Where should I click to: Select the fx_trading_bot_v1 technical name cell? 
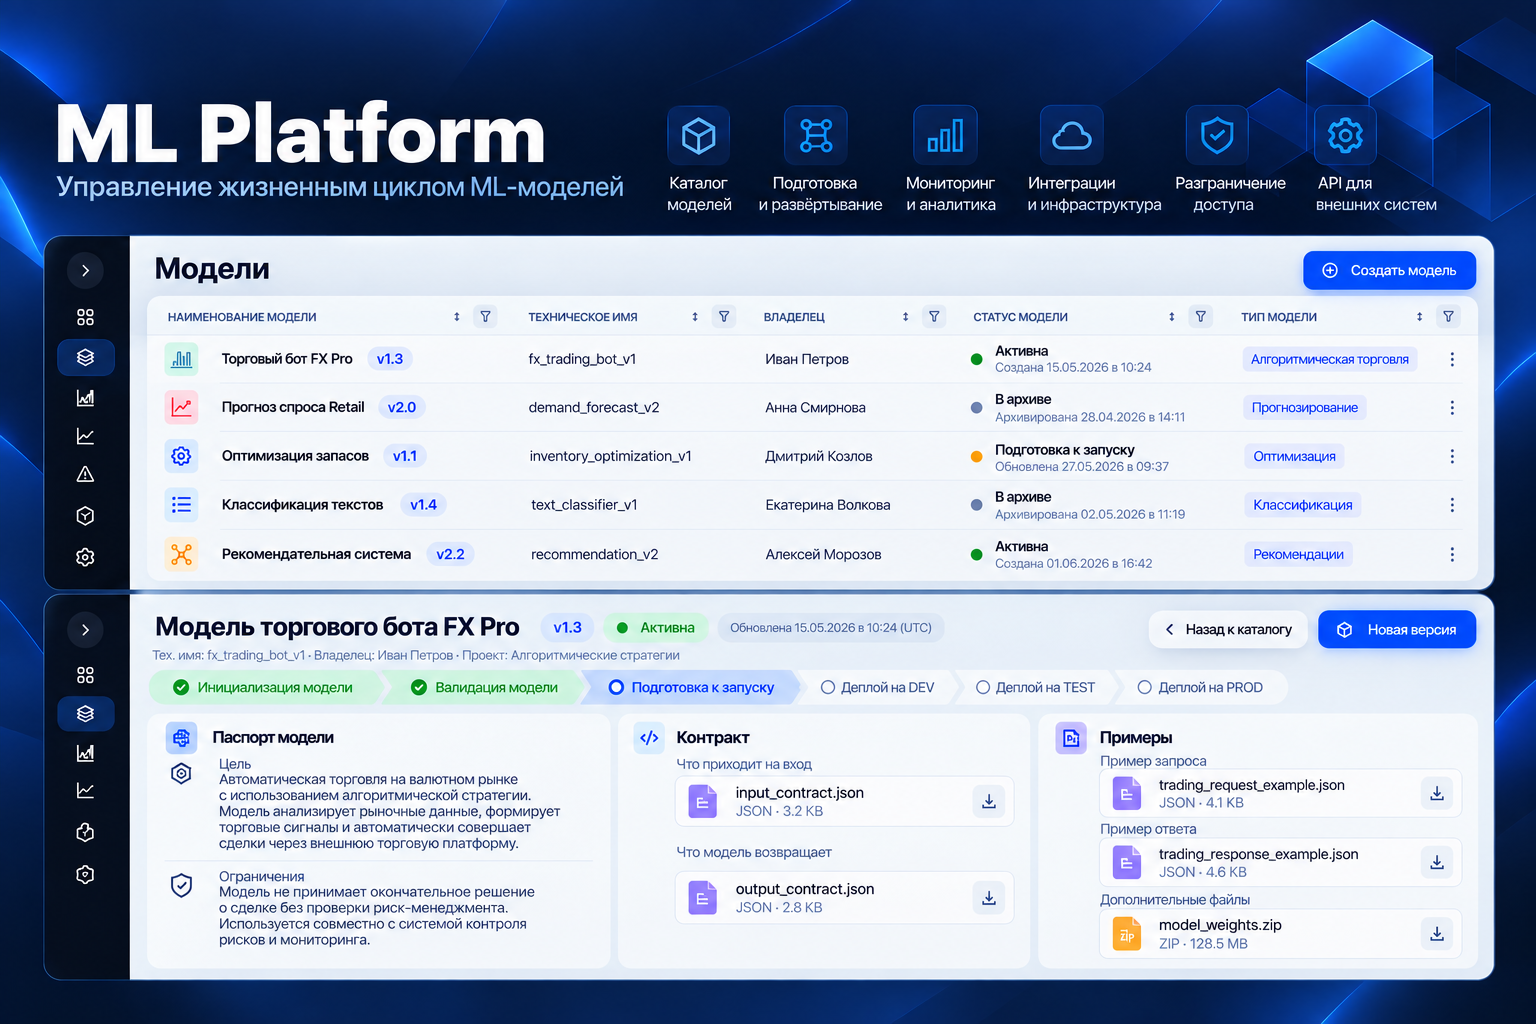(582, 359)
